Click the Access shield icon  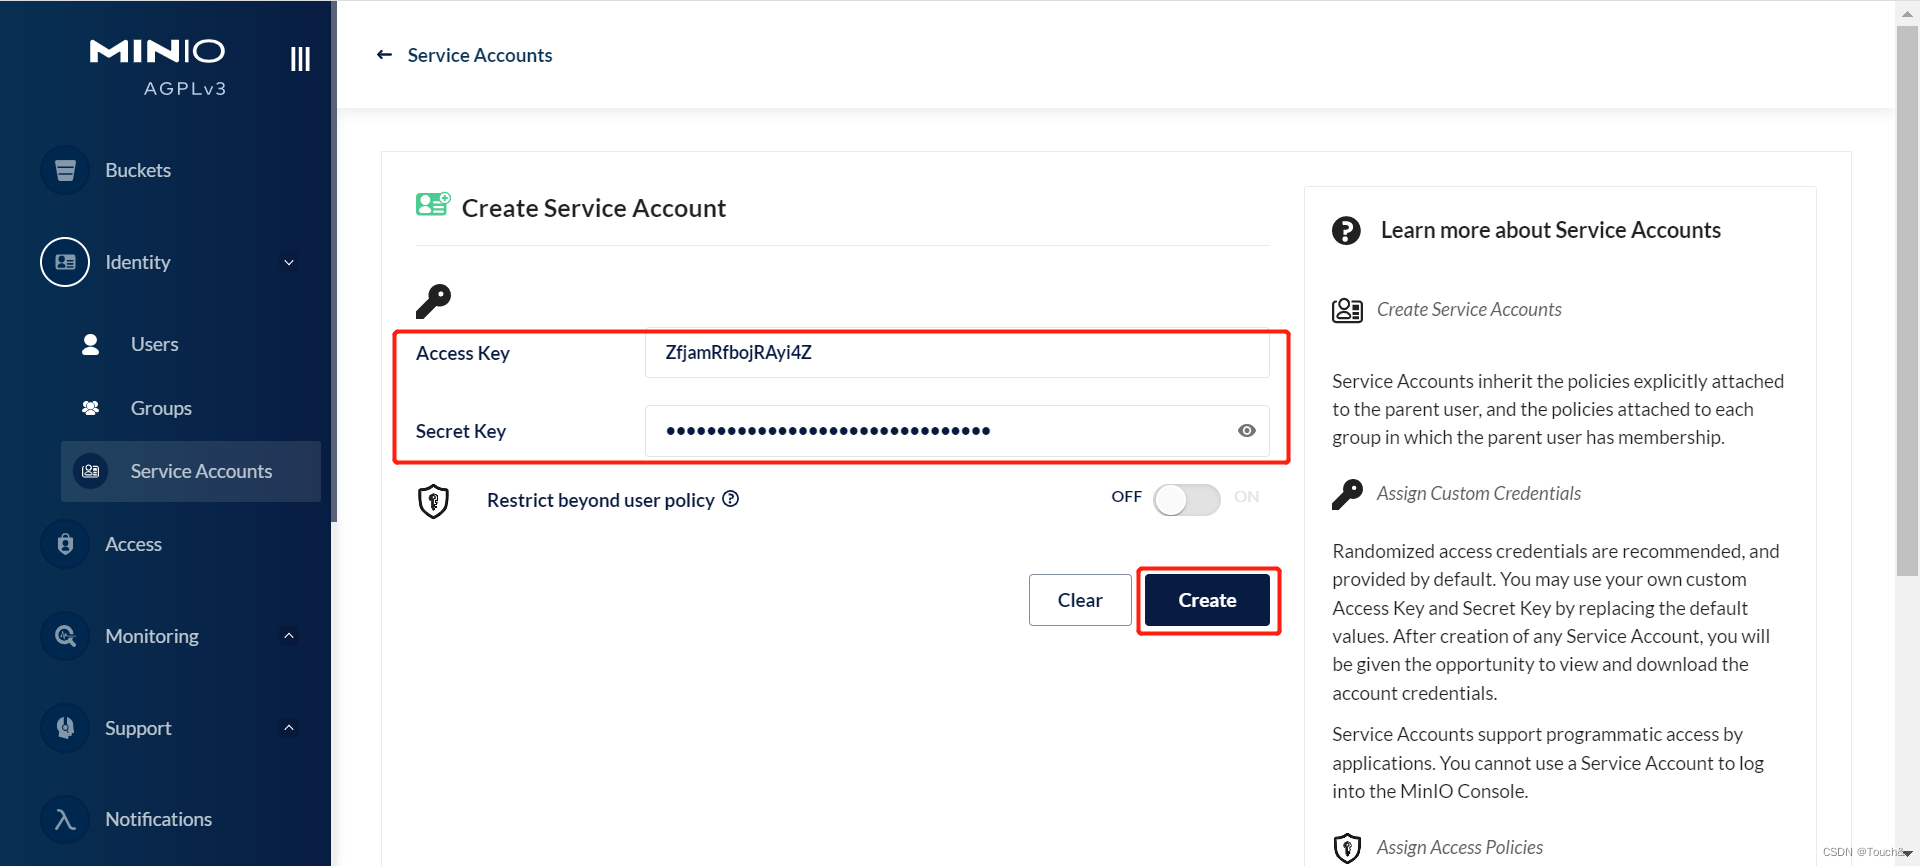(65, 544)
